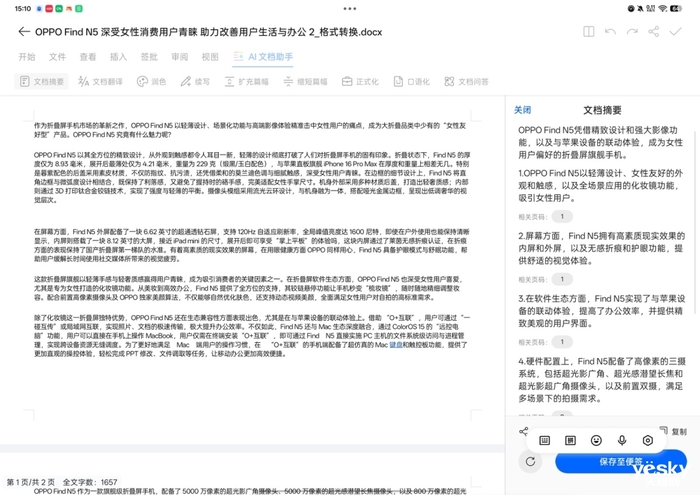Share the summary via panel share icon
The height and width of the screenshot is (495, 700).
pos(523,431)
